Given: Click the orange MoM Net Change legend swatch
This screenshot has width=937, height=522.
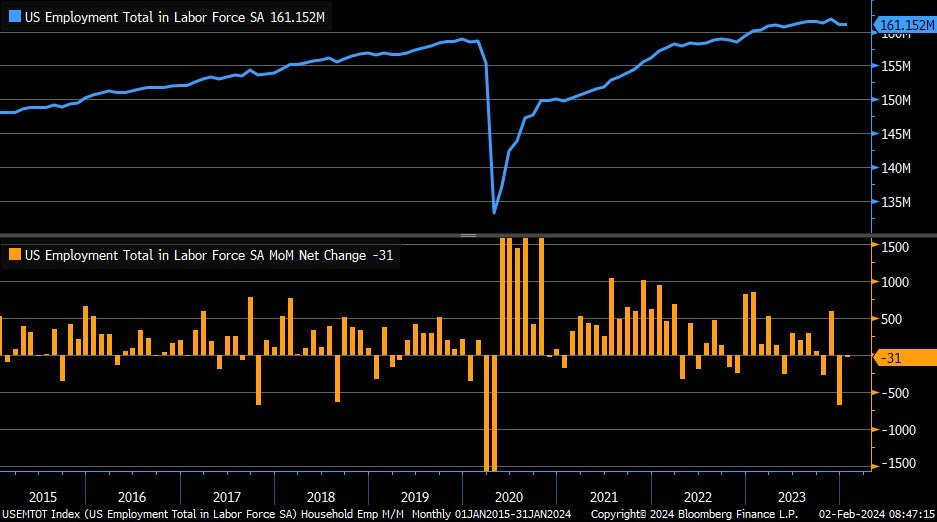Looking at the screenshot, I should coord(15,255).
